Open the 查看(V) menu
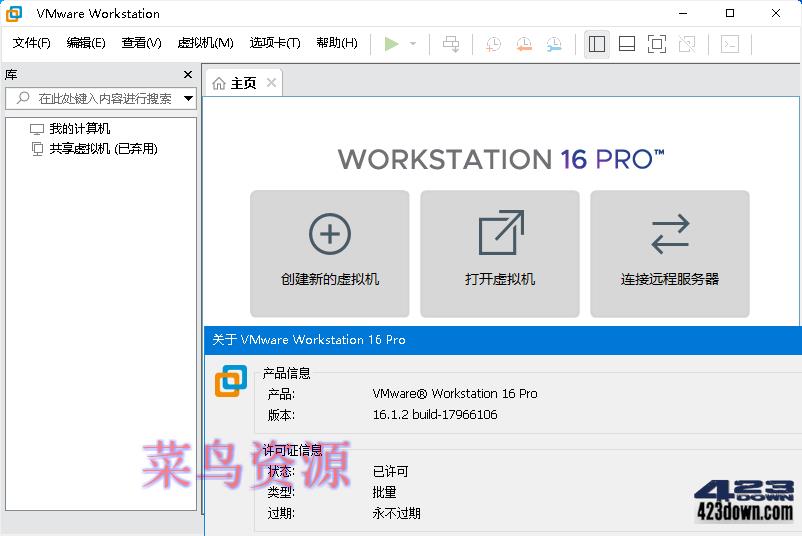Screen dimensions: 802x536 point(141,43)
